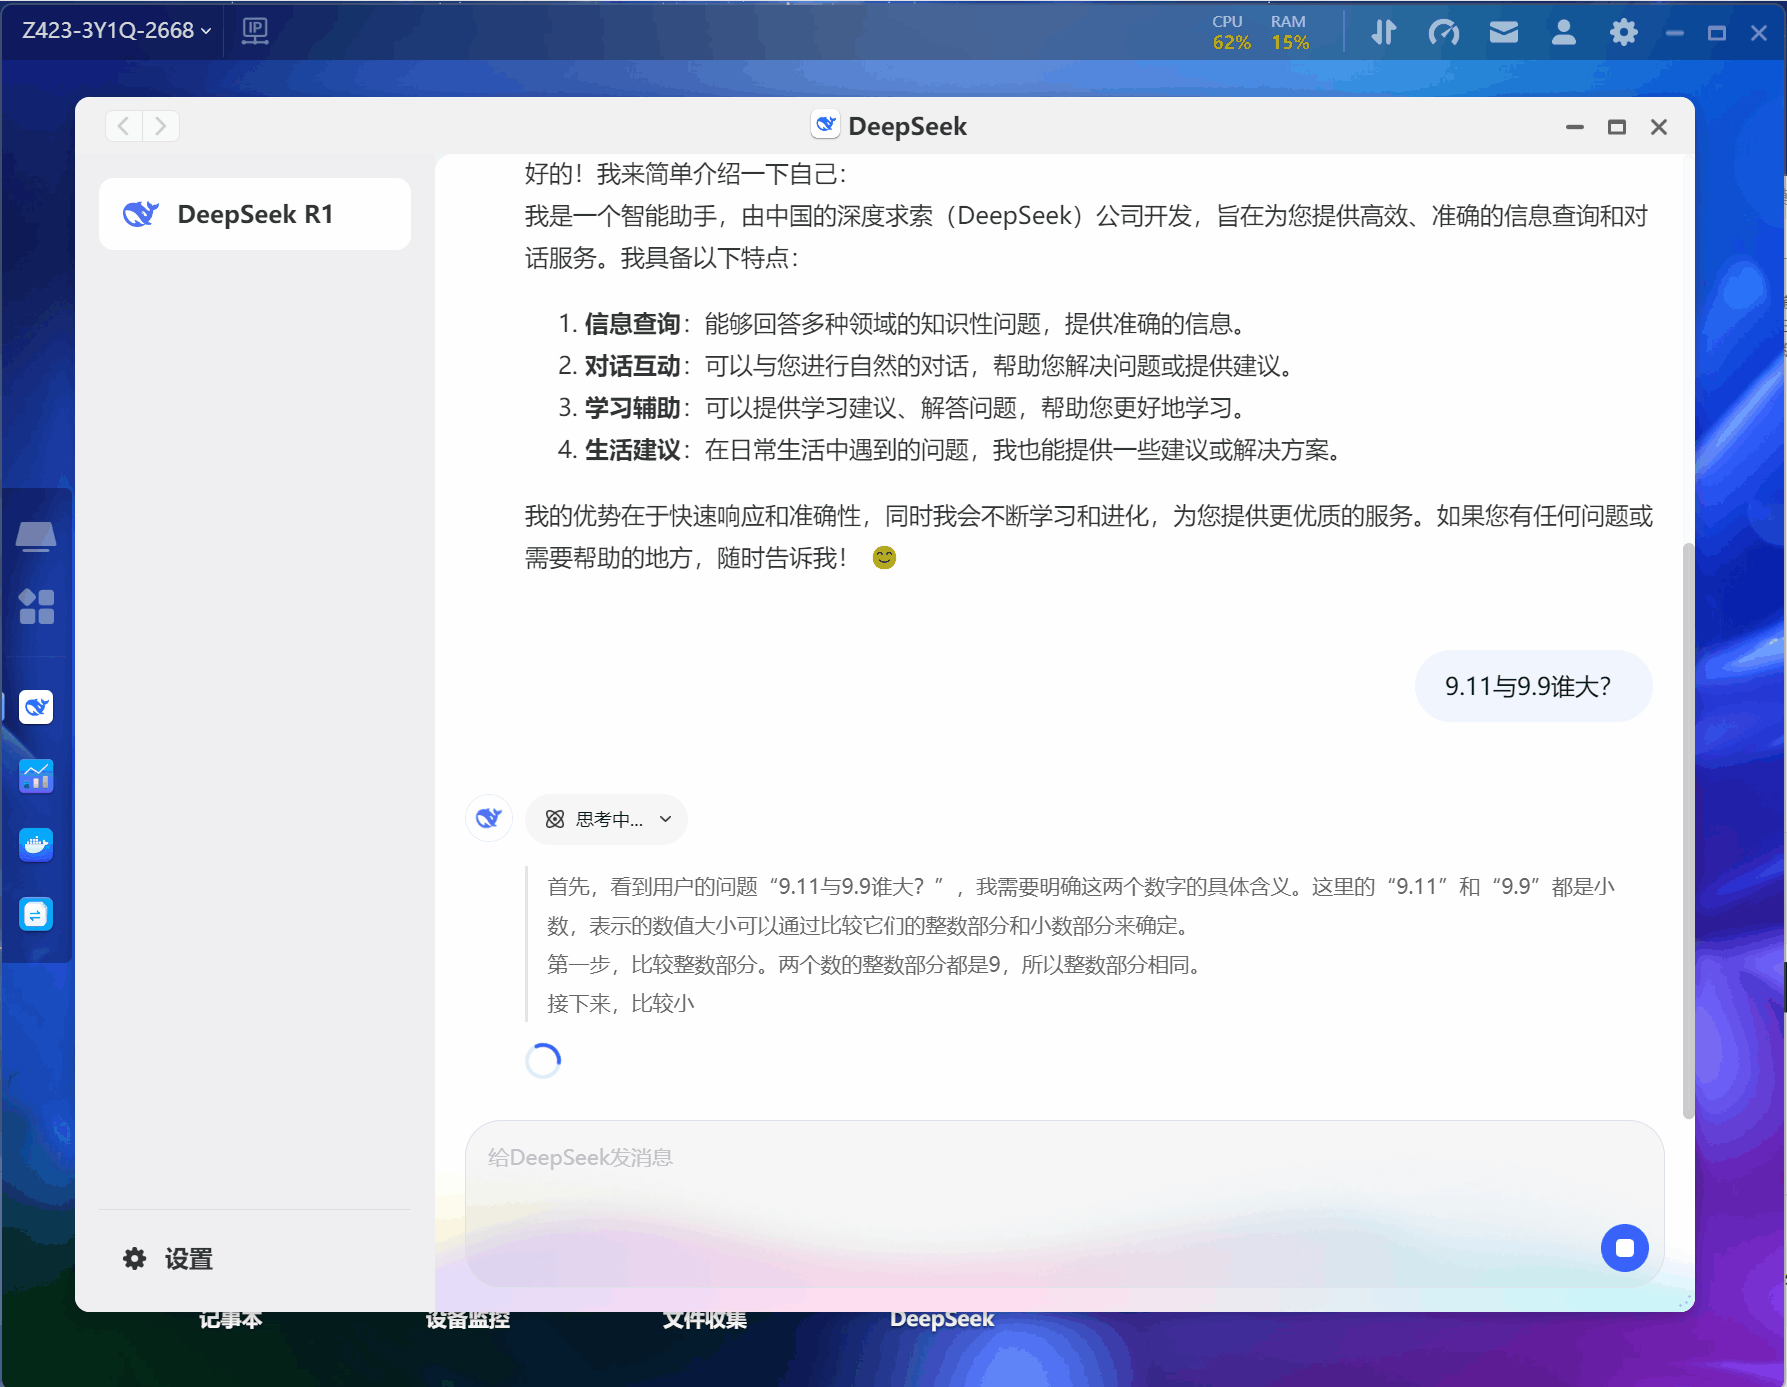The image size is (1787, 1387).
Task: Click the 学习辅助 list item
Action: click(x=903, y=408)
